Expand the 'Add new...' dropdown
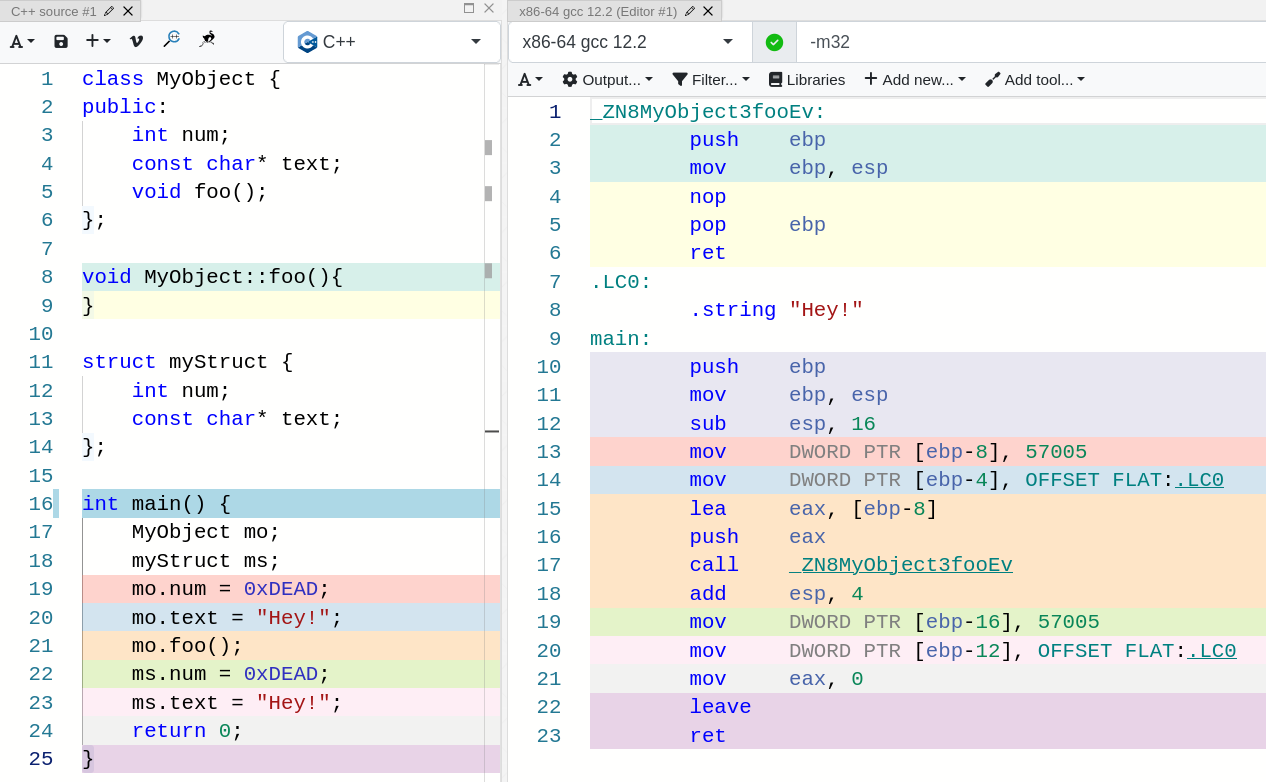 [914, 79]
